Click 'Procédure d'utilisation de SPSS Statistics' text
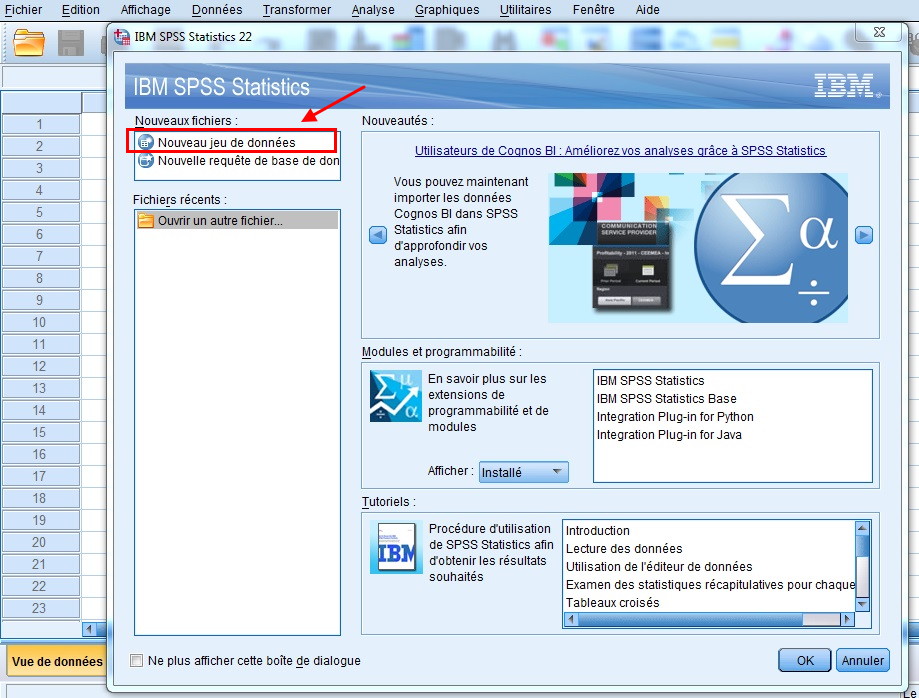 pos(491,552)
